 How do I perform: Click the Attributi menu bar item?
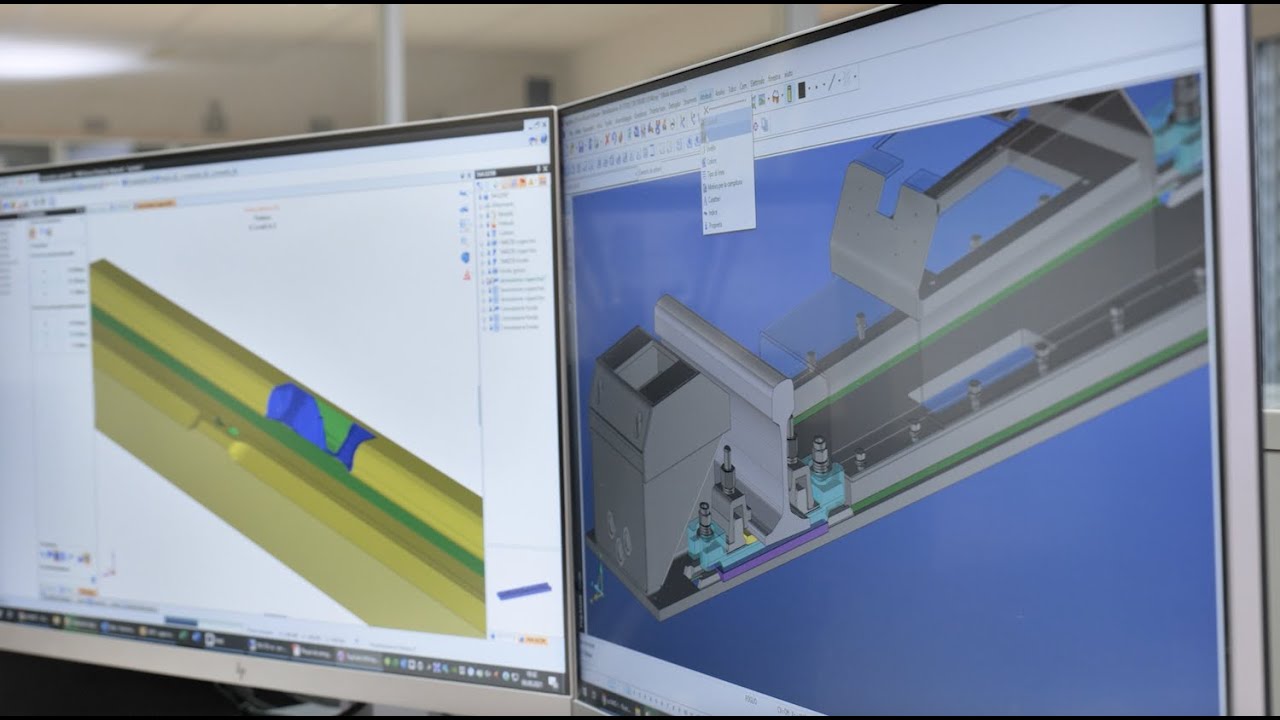pyautogui.click(x=706, y=93)
